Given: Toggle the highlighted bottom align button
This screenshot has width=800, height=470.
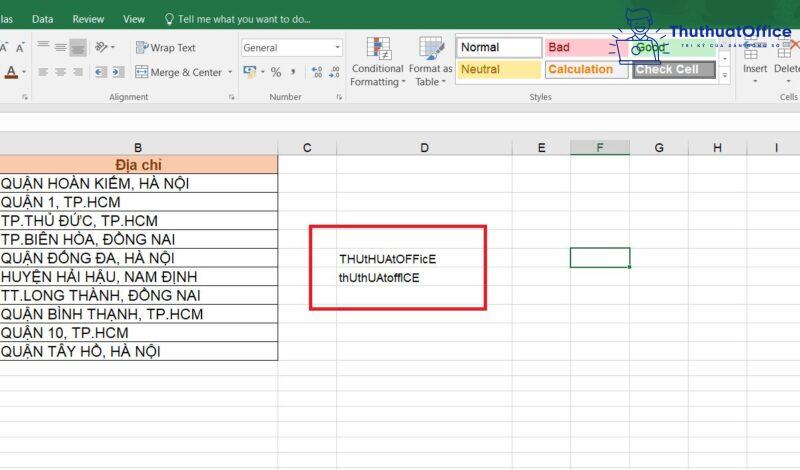Looking at the screenshot, I should pos(78,47).
